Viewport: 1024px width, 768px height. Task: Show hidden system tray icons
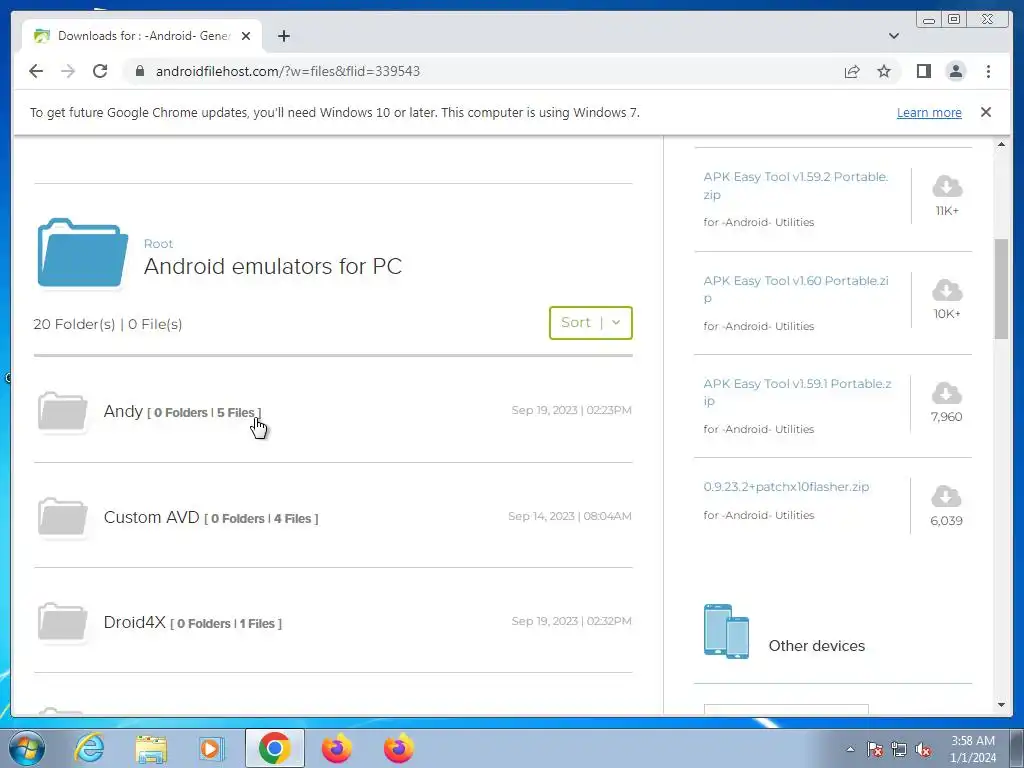(850, 749)
